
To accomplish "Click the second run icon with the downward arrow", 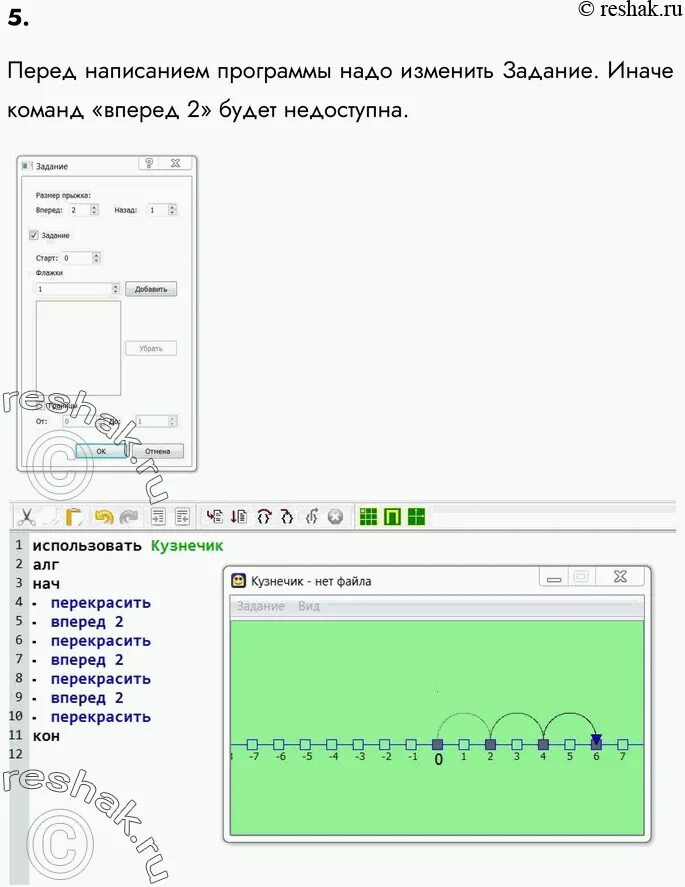I will 239,516.
